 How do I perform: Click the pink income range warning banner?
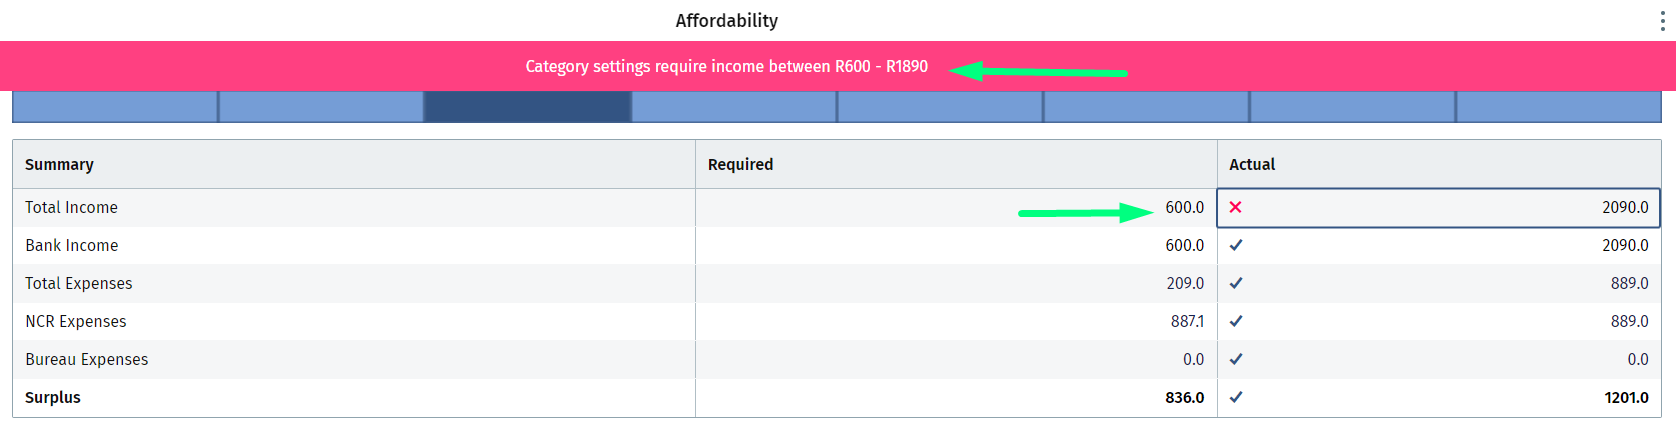click(838, 66)
